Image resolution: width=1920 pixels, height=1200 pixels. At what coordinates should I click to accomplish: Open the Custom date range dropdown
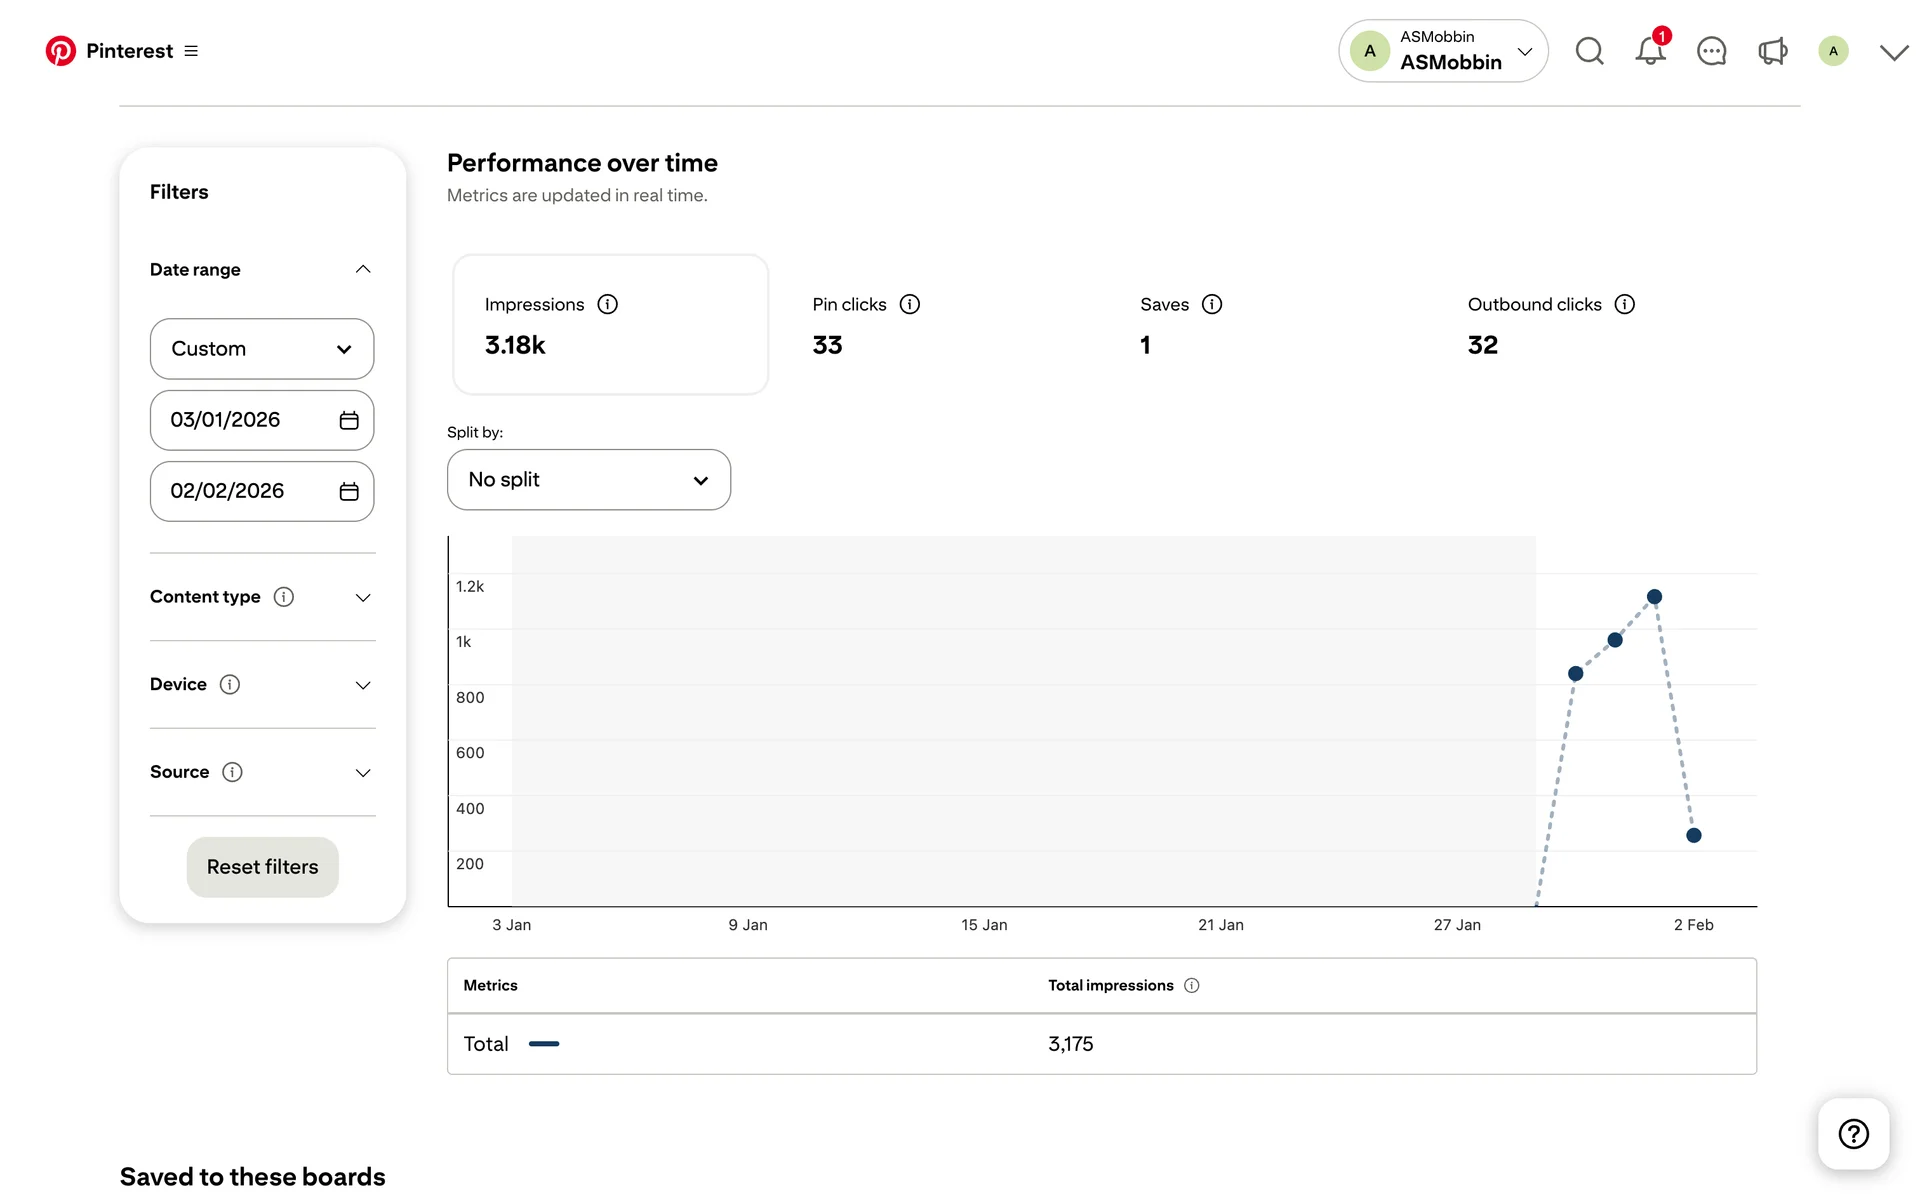pyautogui.click(x=262, y=349)
